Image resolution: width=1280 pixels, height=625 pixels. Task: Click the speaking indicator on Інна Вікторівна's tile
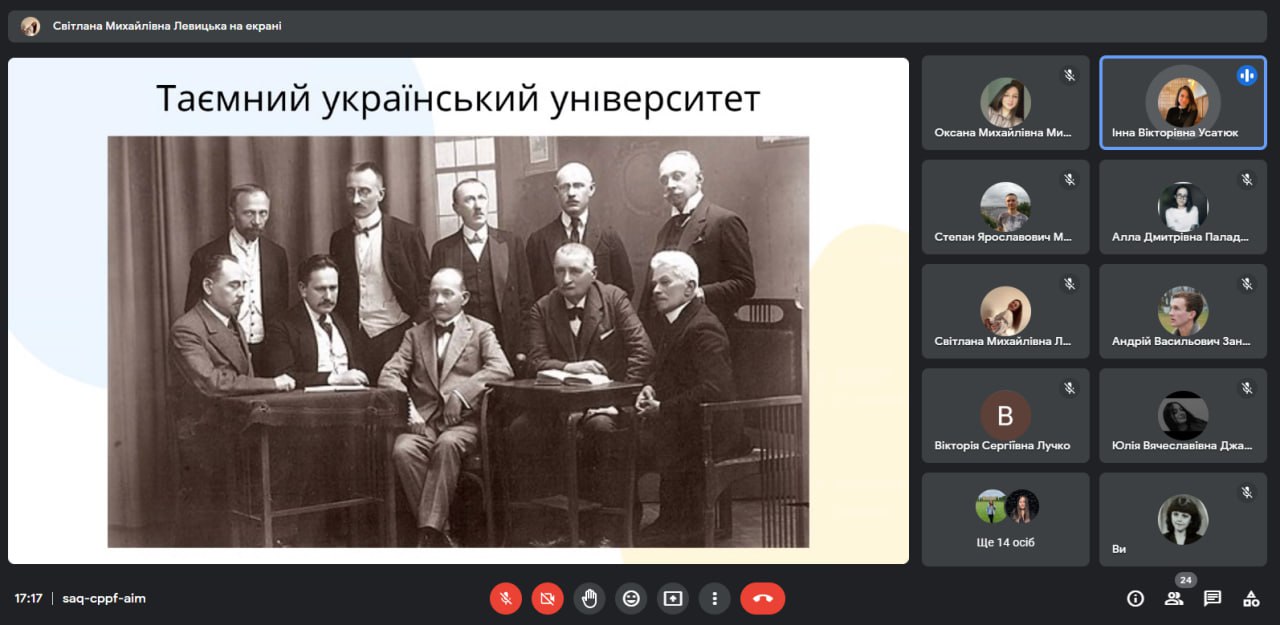tap(1246, 75)
